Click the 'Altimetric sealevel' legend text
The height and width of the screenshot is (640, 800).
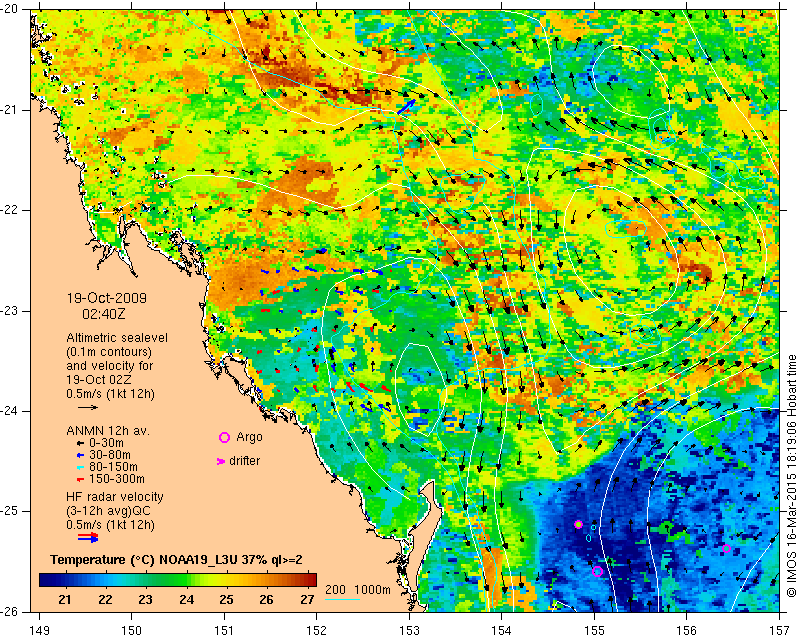[x=117, y=338]
